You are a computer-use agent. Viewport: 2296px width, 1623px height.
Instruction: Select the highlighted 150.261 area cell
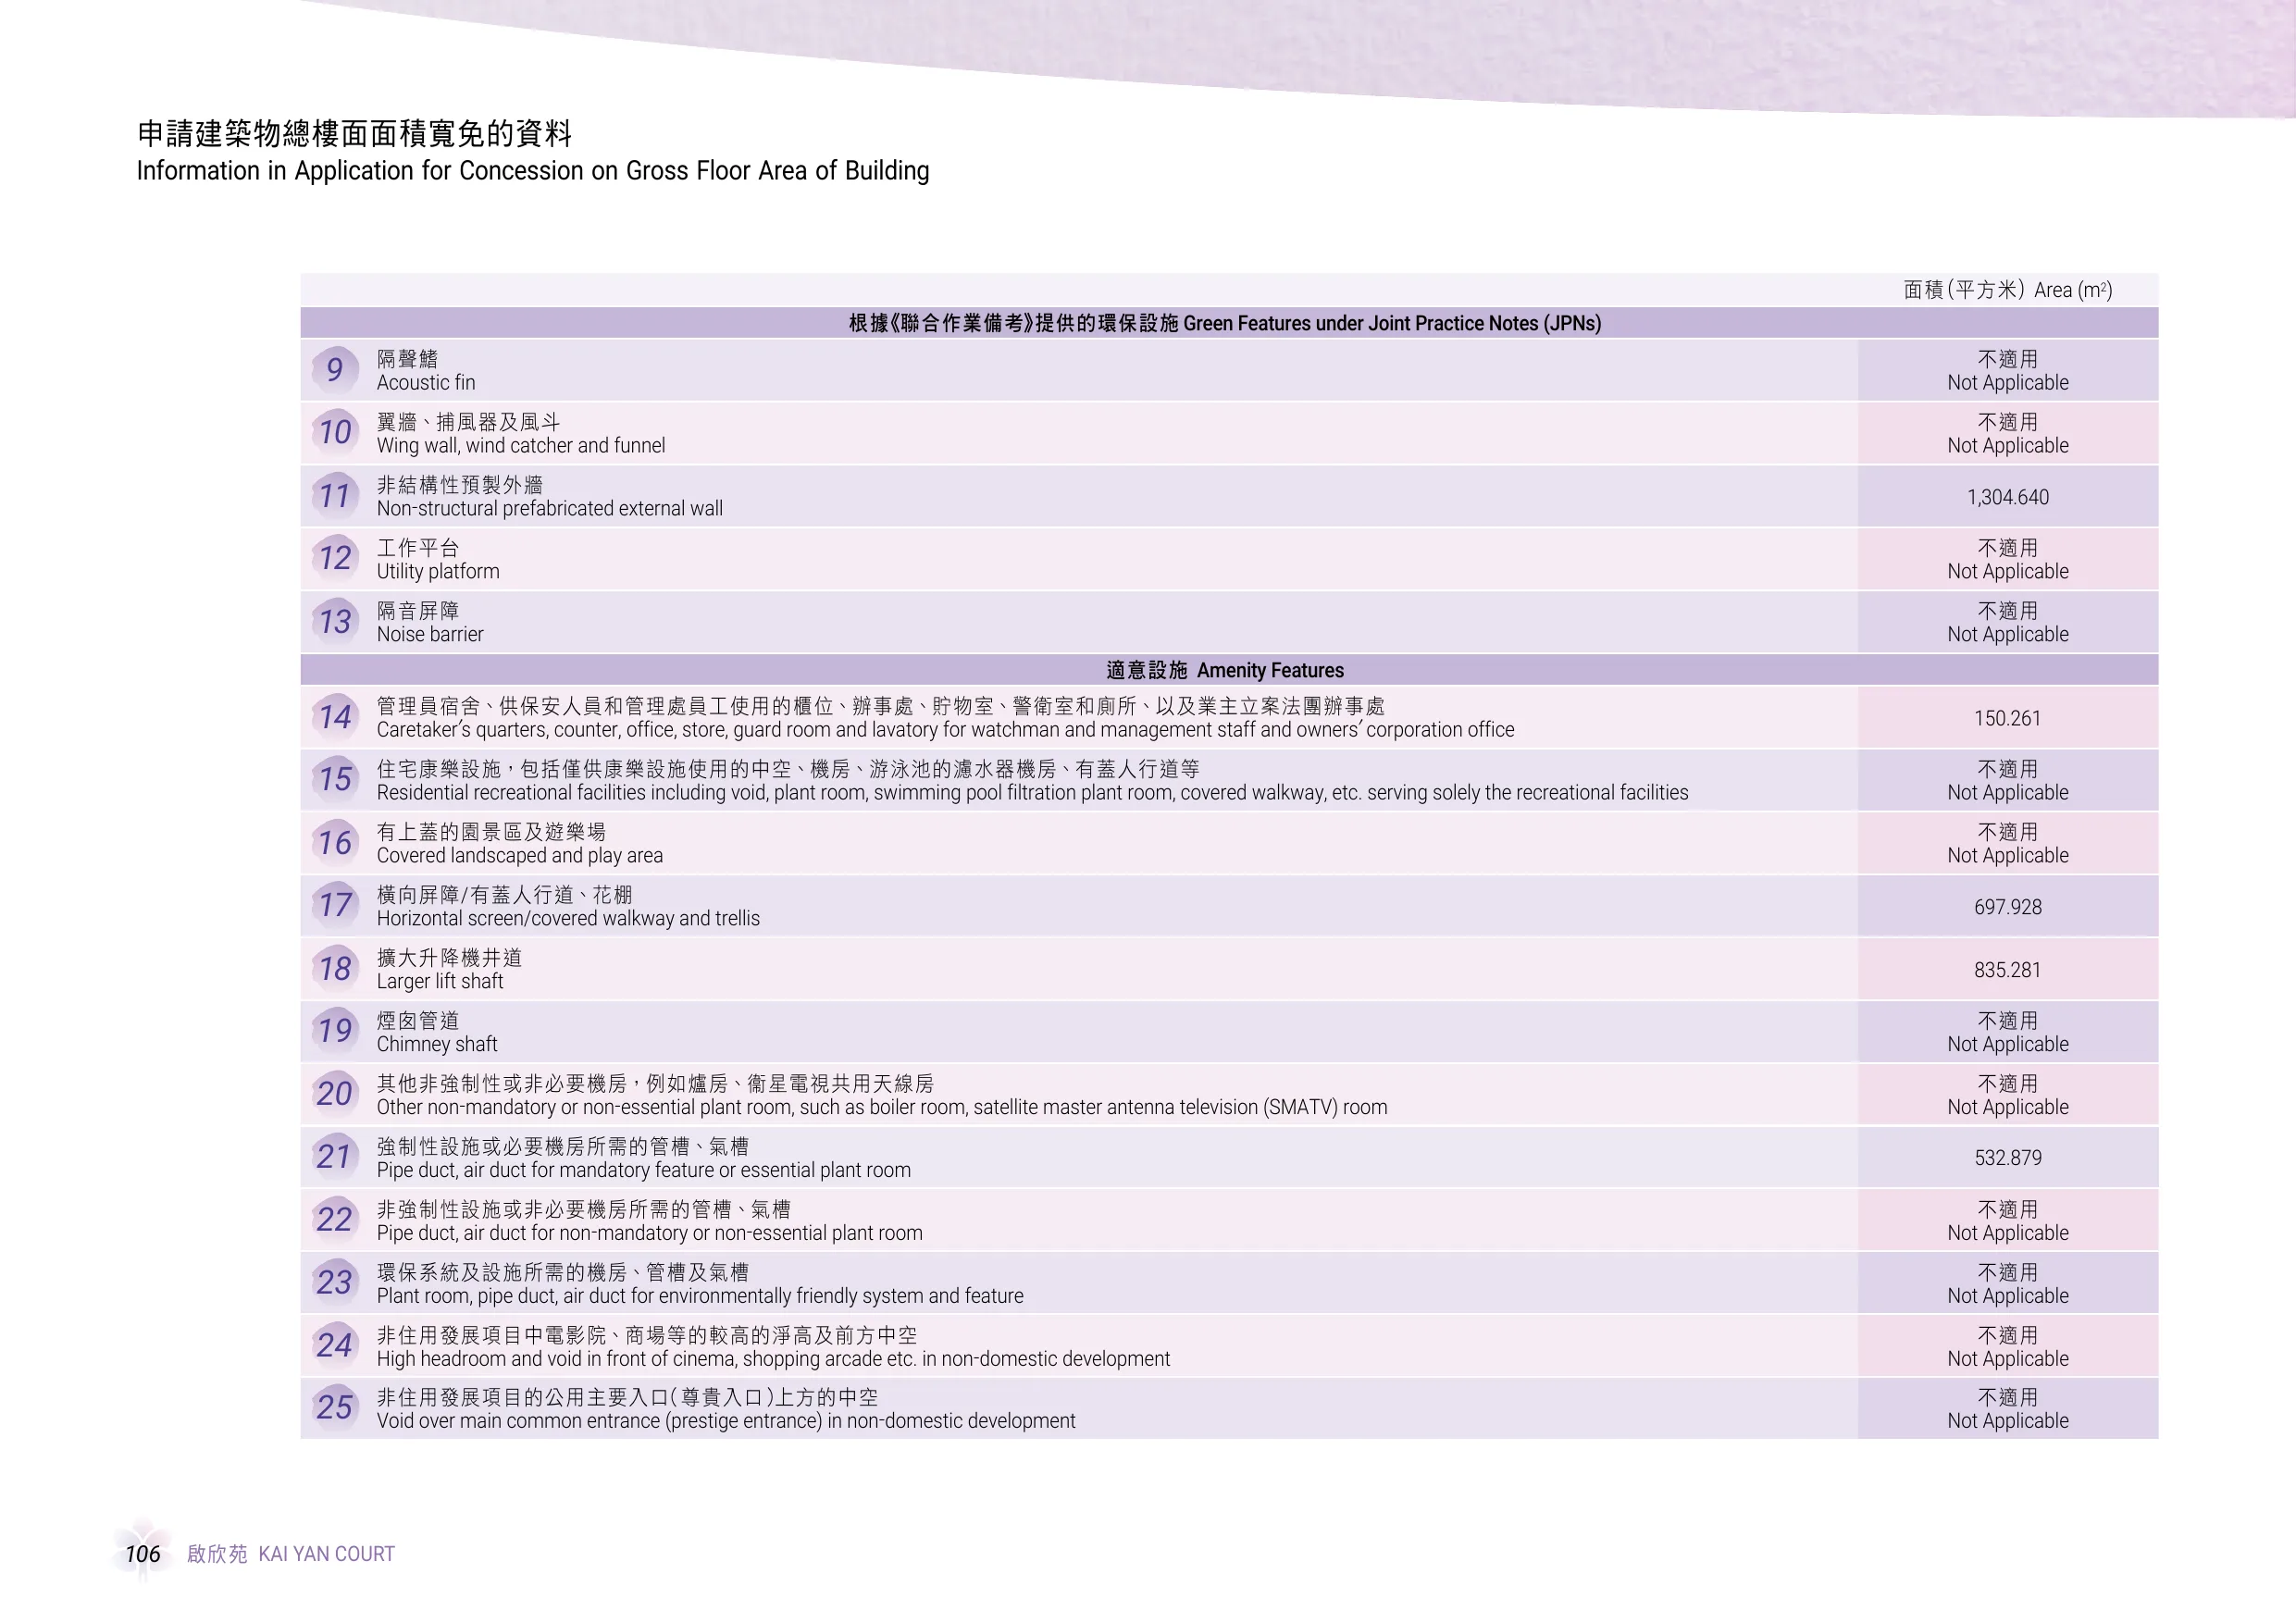[x=2006, y=718]
